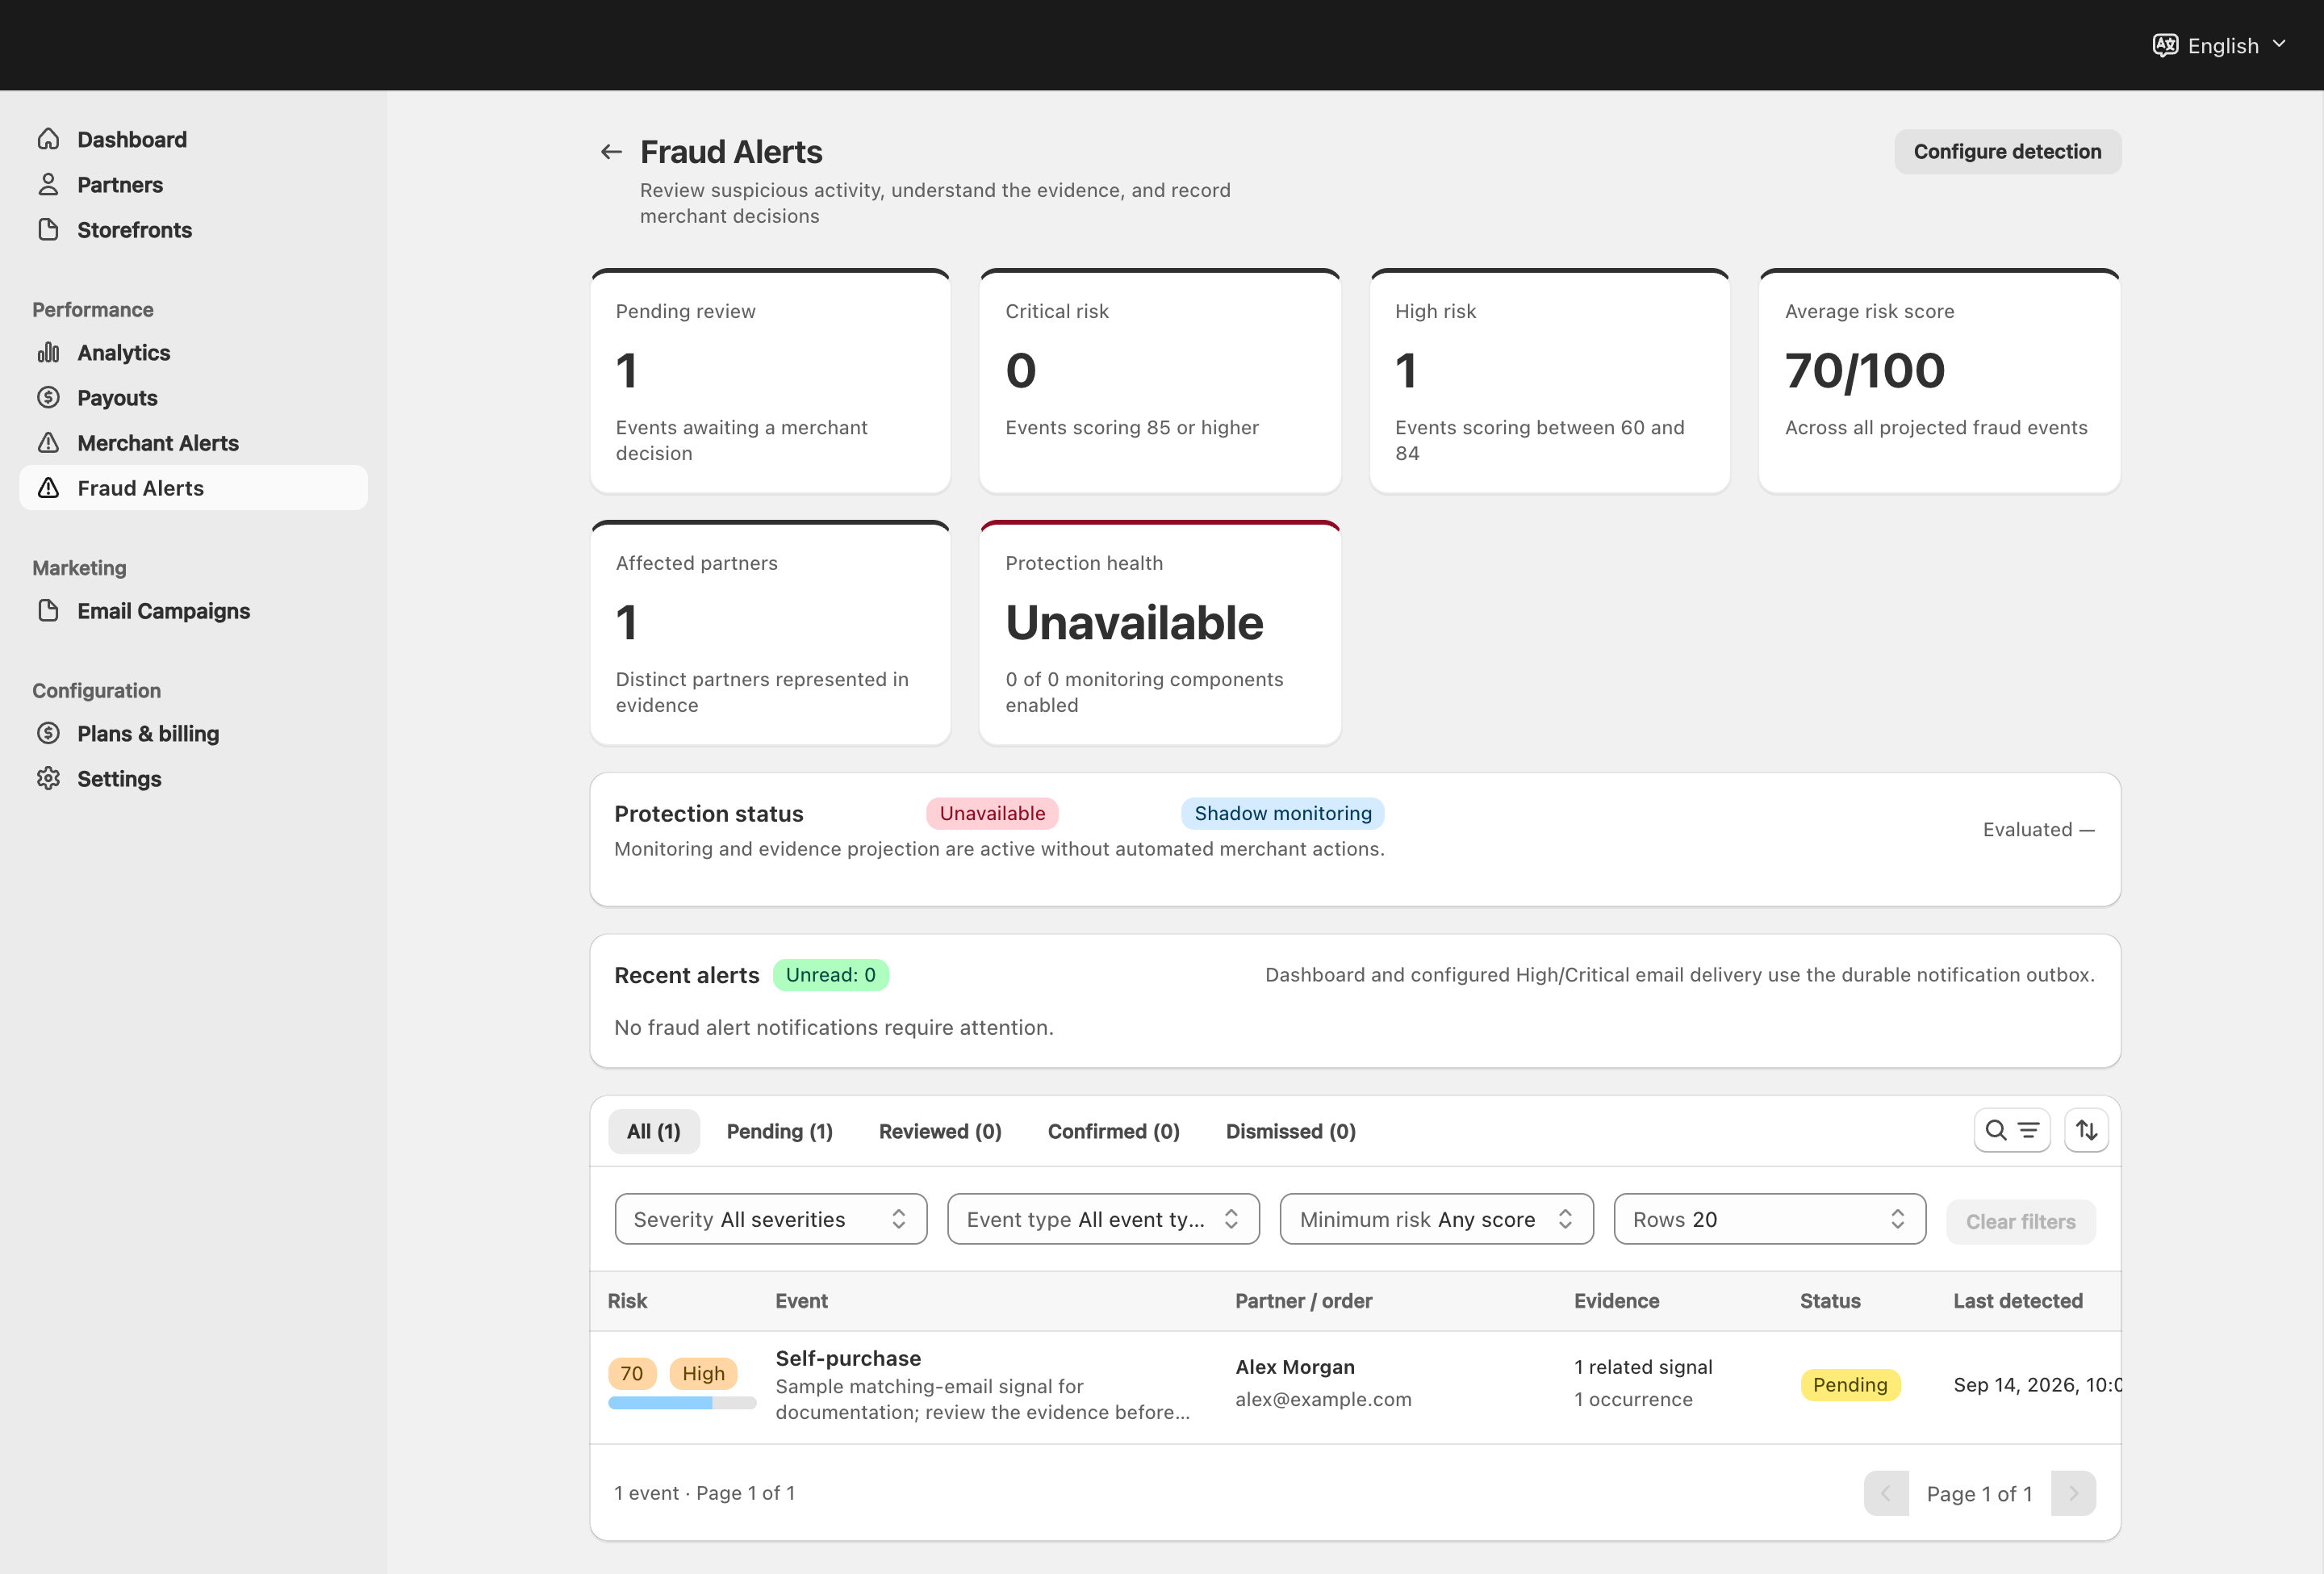Open Email Campaigns in the sidebar
The height and width of the screenshot is (1574, 2324).
pos(193,610)
